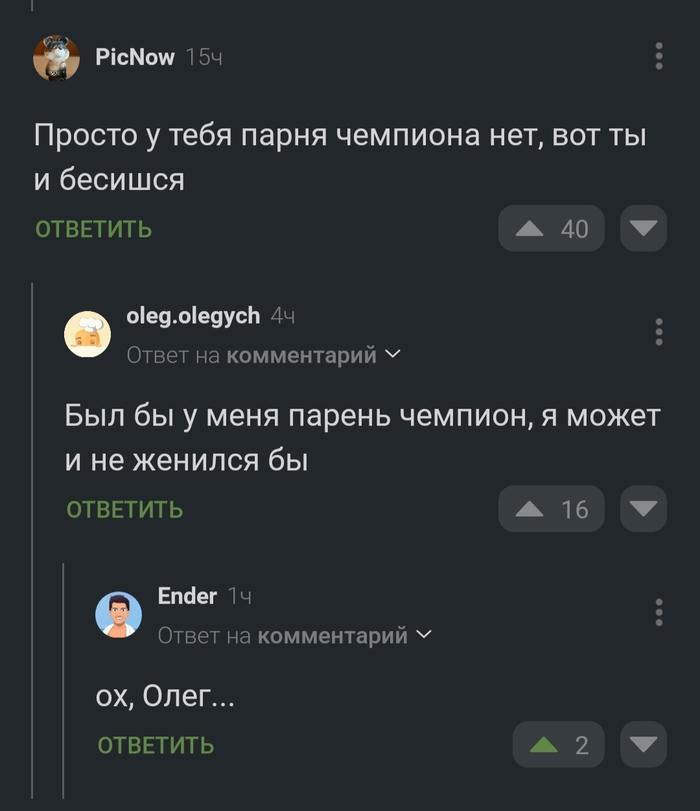
Task: Open oleg.olegych's avatar
Action: pyautogui.click(x=88, y=332)
